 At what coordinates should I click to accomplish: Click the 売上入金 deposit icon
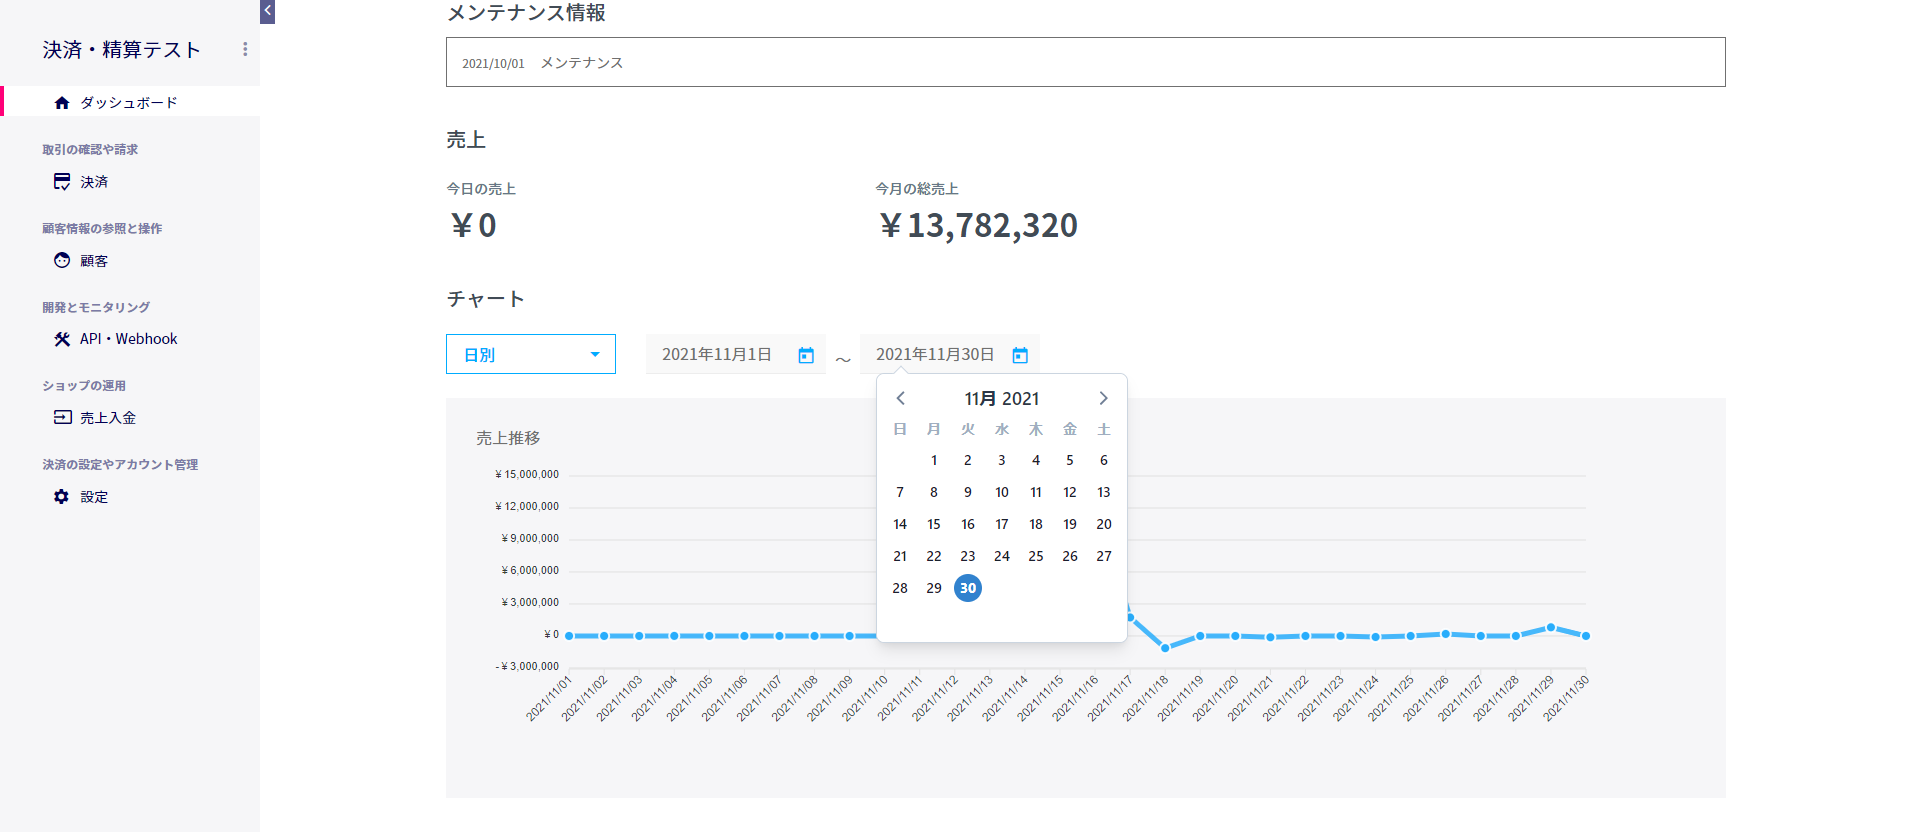click(62, 417)
